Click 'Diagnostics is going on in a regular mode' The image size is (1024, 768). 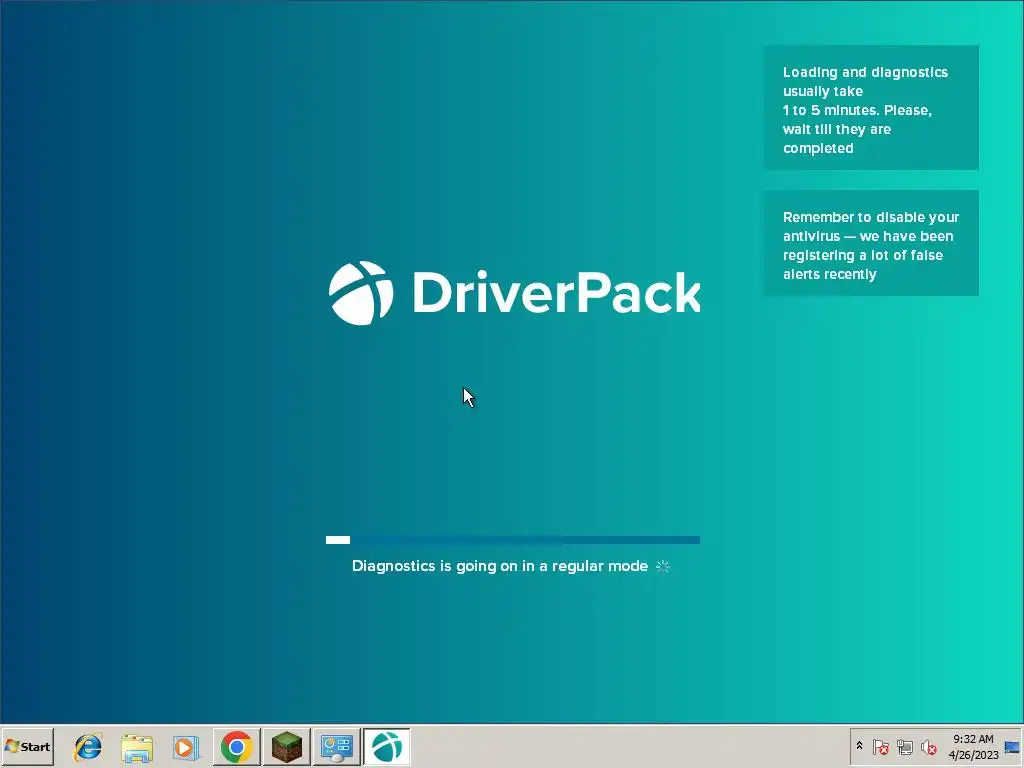500,566
